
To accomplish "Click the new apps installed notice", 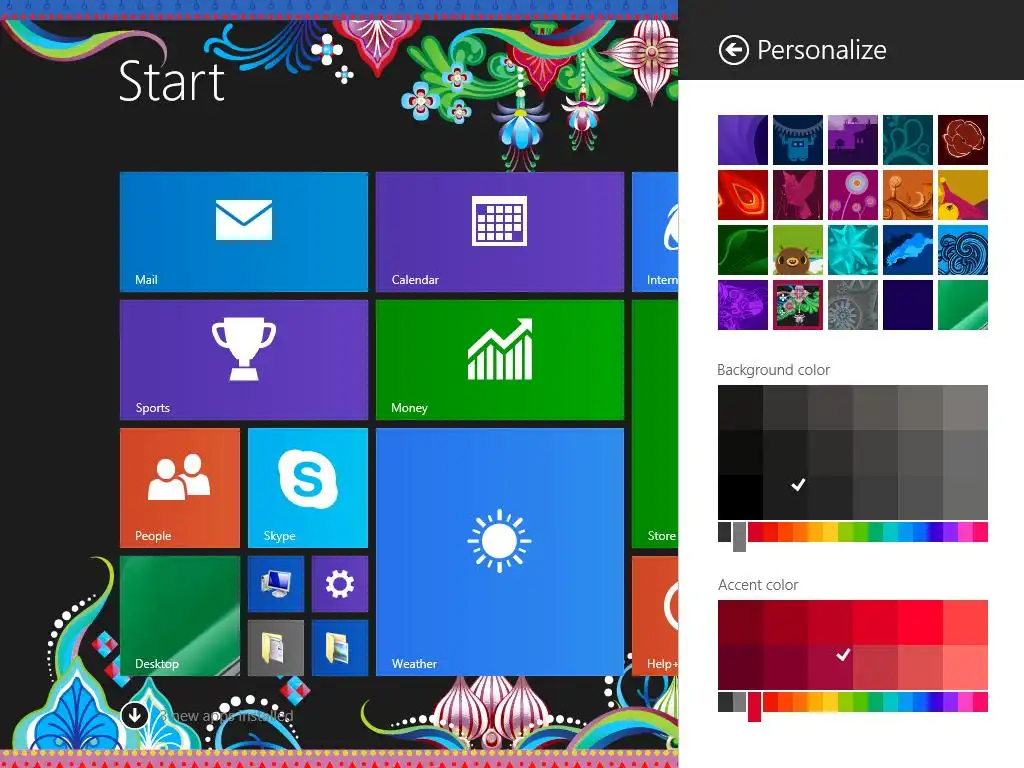I will click(x=227, y=716).
